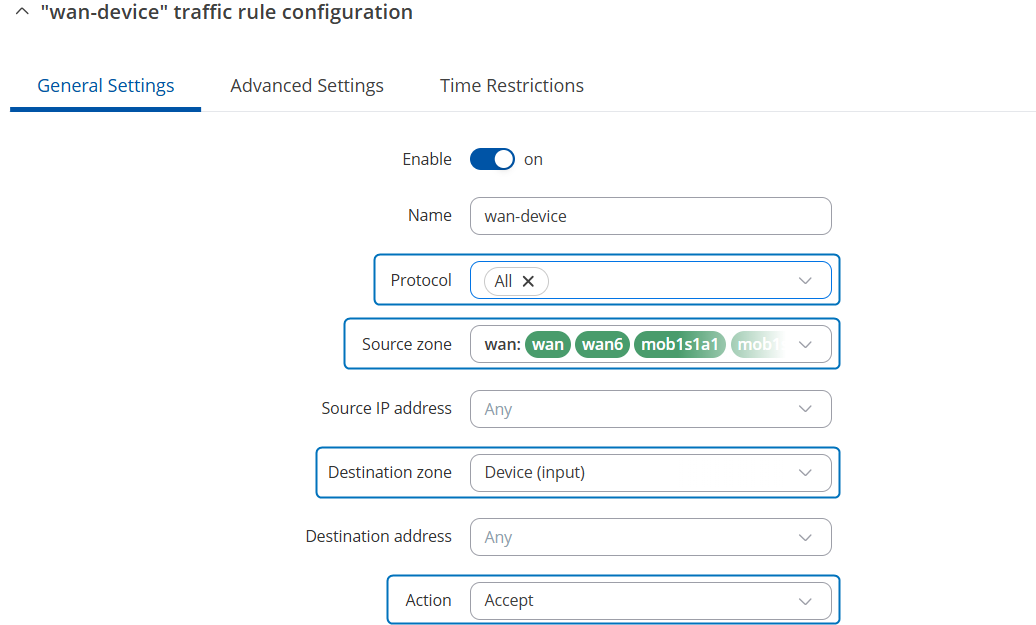
Task: Click the Destination address "Any" field
Action: coord(630,537)
